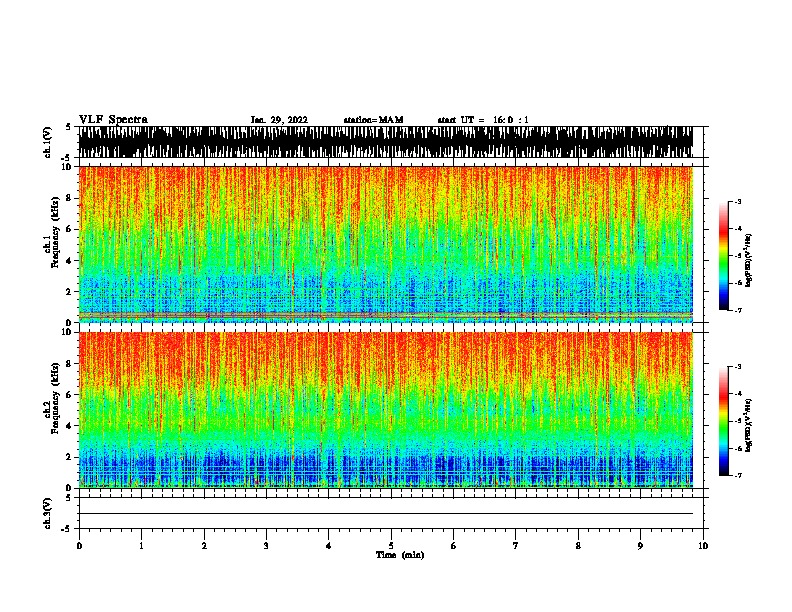Viewport: 792px width, 612px height.
Task: Click the ch.2 'Frequency (kHz)' axis label
Action: tap(55, 398)
